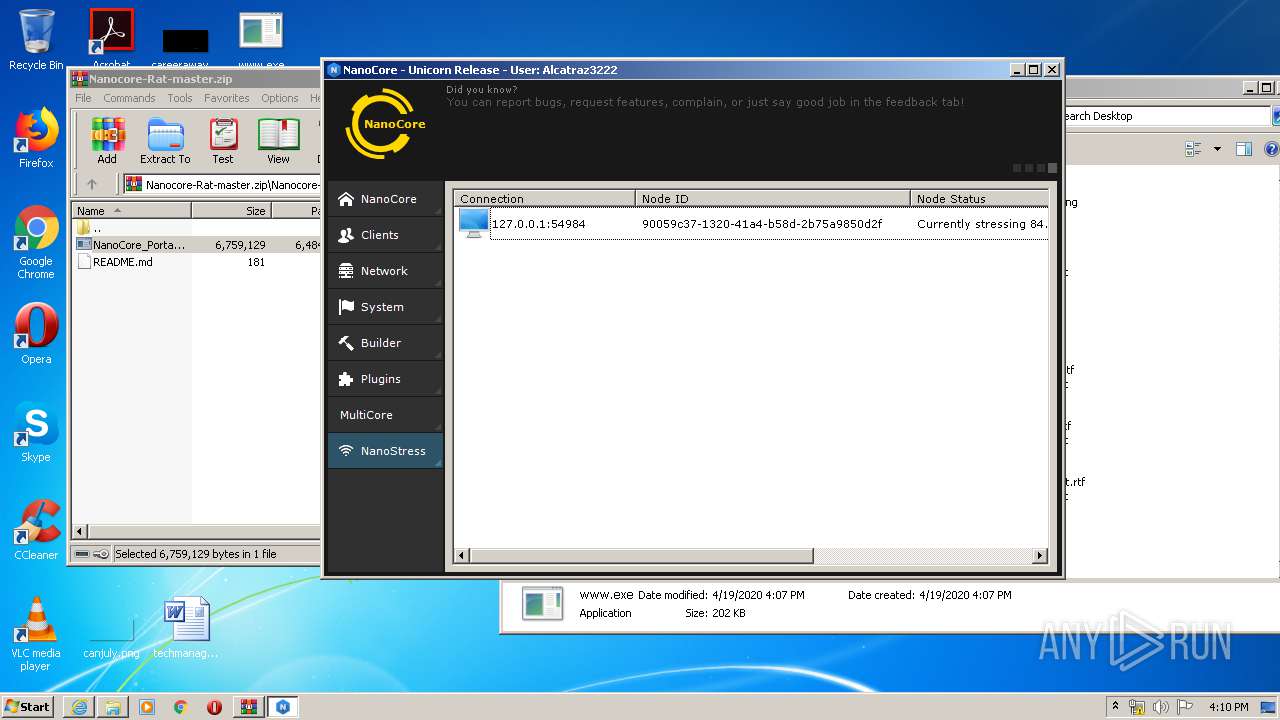The image size is (1280, 720).
Task: Select the 127.0.0.1:54984 connection row
Action: (x=751, y=224)
